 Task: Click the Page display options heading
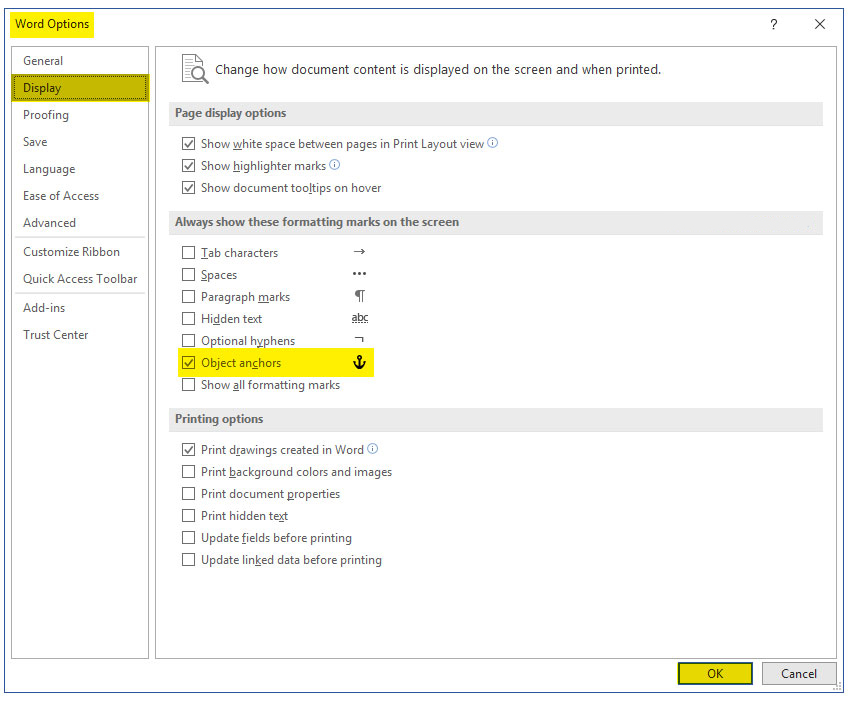click(231, 113)
